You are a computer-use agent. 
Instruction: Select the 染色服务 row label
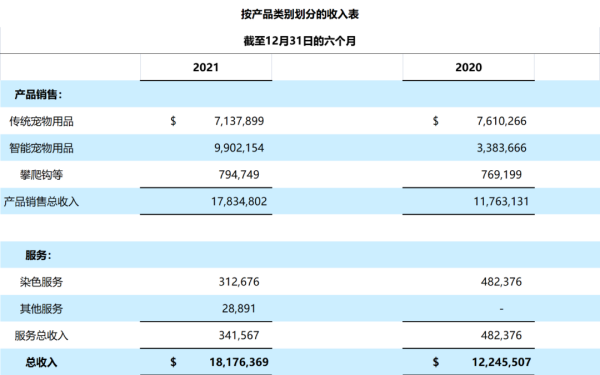[41, 282]
